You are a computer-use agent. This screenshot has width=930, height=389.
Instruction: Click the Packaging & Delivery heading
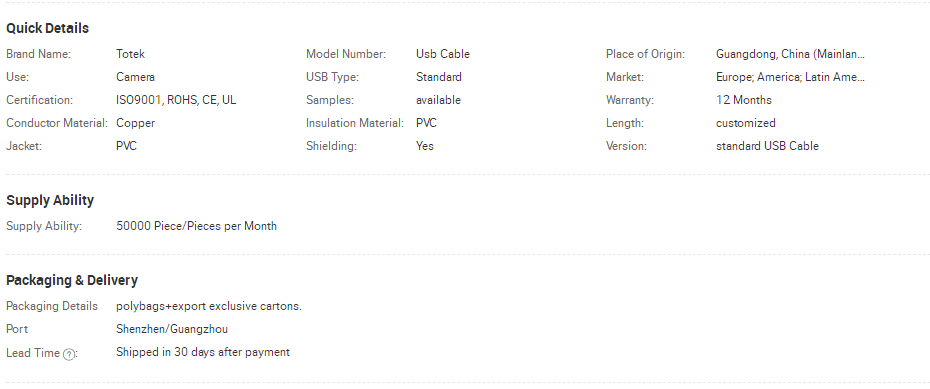tap(72, 280)
